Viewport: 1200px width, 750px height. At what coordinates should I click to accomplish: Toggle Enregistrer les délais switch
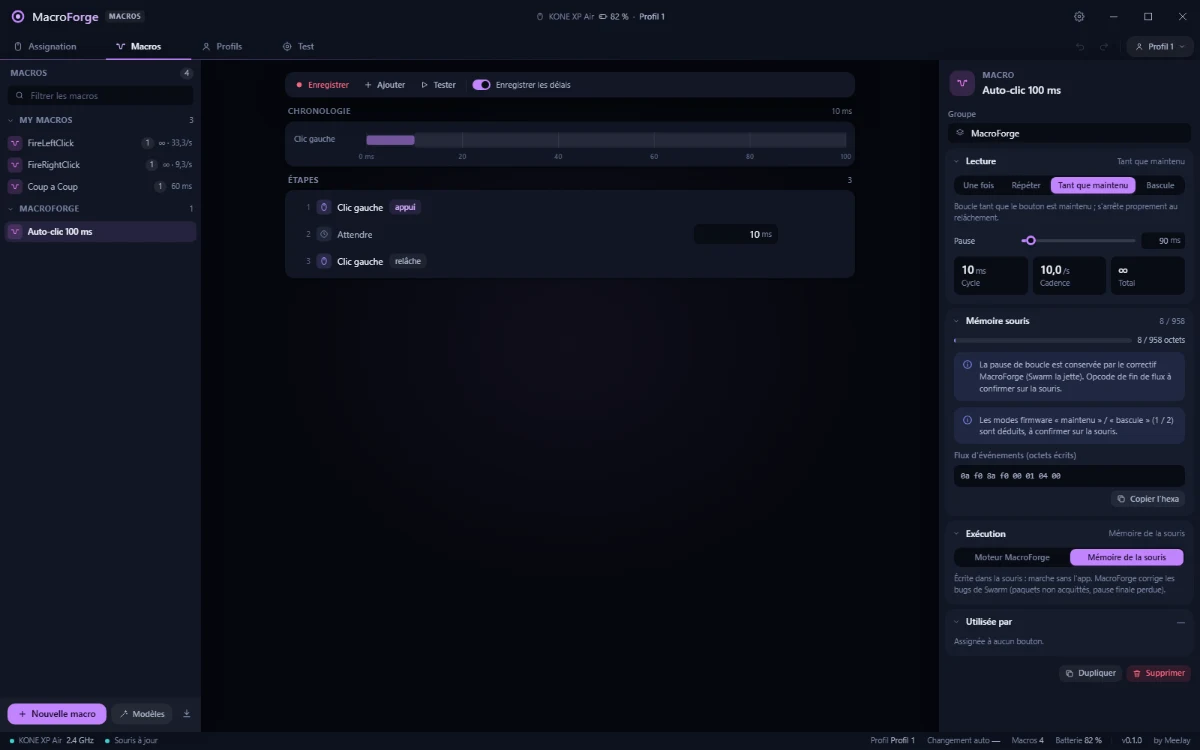coord(481,85)
